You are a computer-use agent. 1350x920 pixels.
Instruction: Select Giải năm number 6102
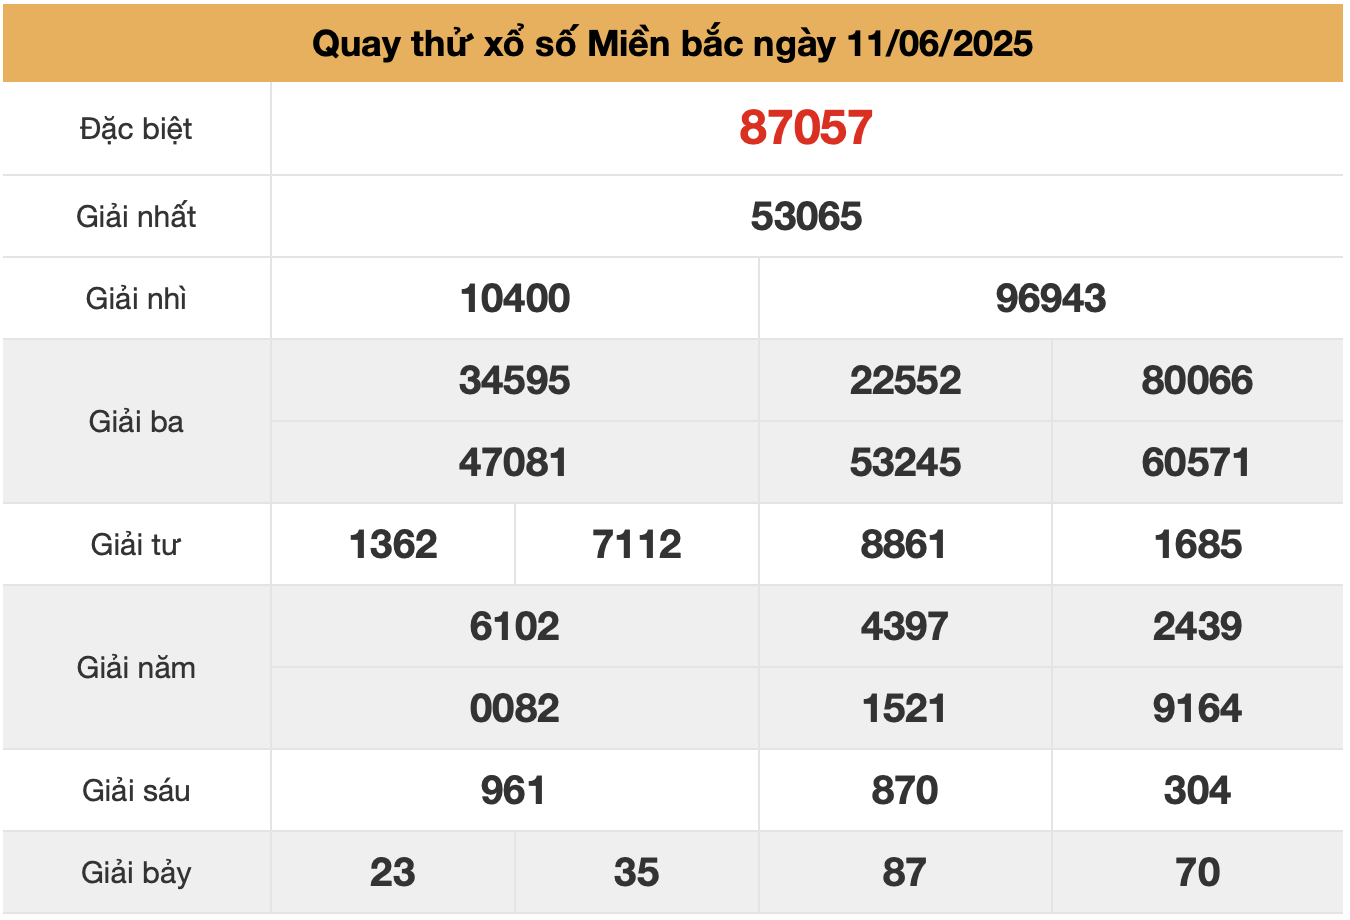click(515, 626)
